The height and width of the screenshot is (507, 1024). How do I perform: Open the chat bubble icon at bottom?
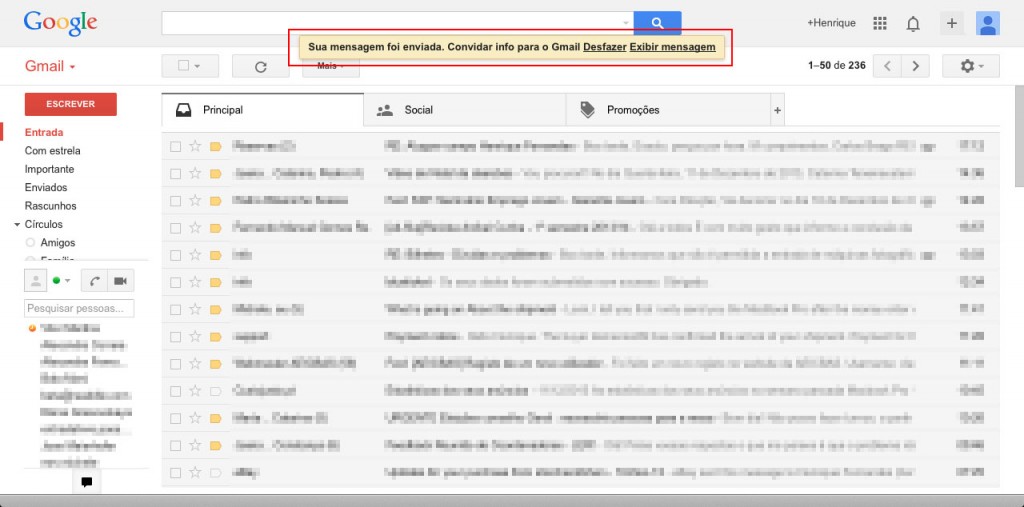coord(86,482)
